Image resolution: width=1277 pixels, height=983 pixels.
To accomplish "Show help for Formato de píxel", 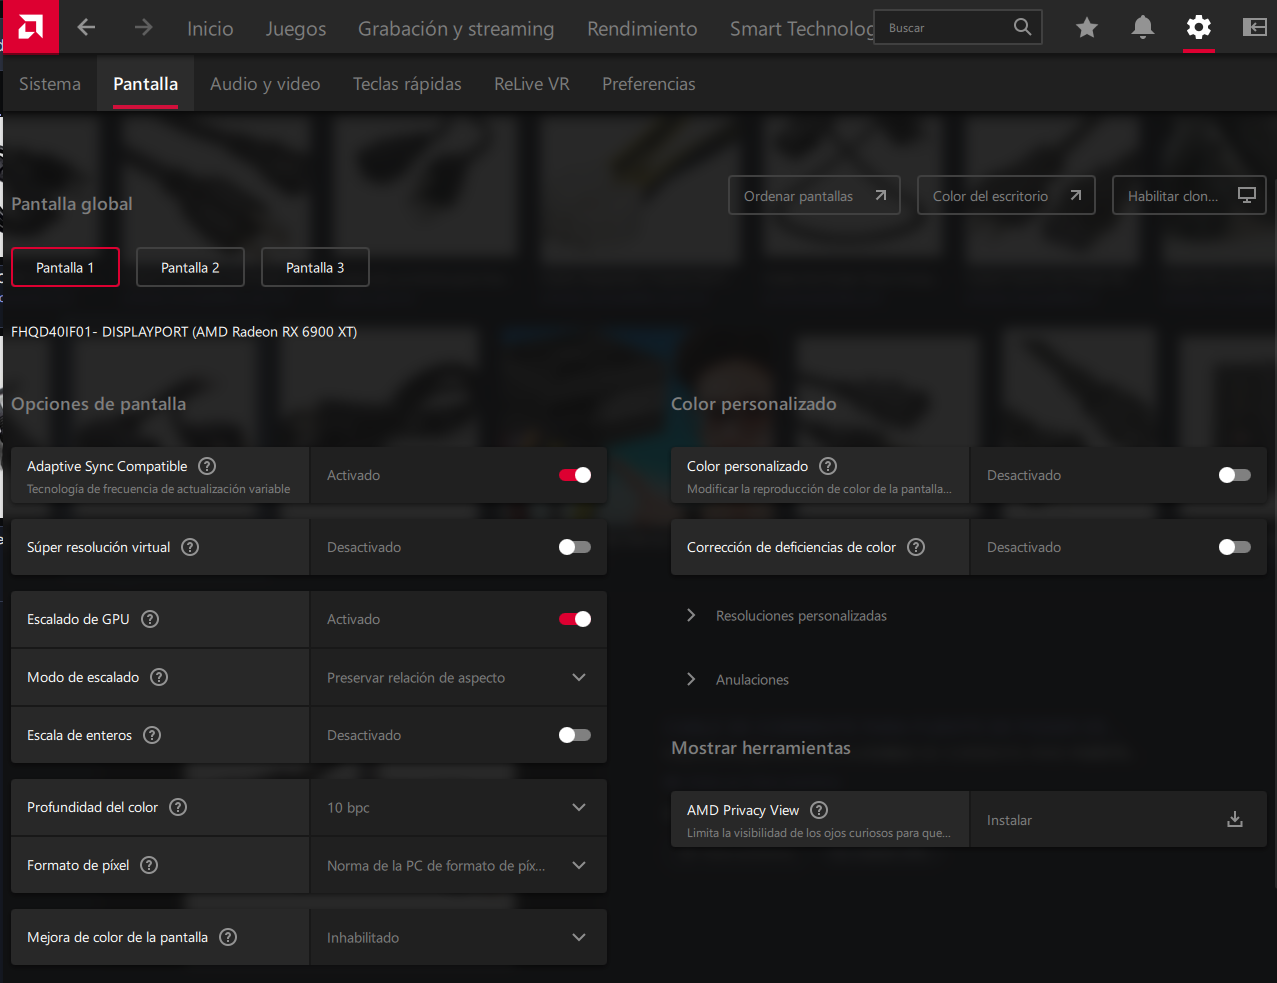I will click(x=149, y=865).
